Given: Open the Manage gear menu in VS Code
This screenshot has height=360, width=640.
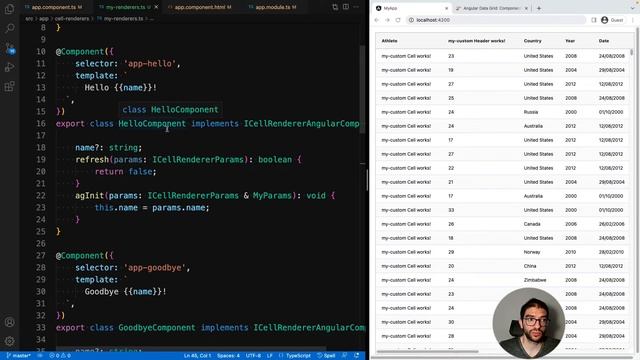Looking at the screenshot, I should [9, 341].
